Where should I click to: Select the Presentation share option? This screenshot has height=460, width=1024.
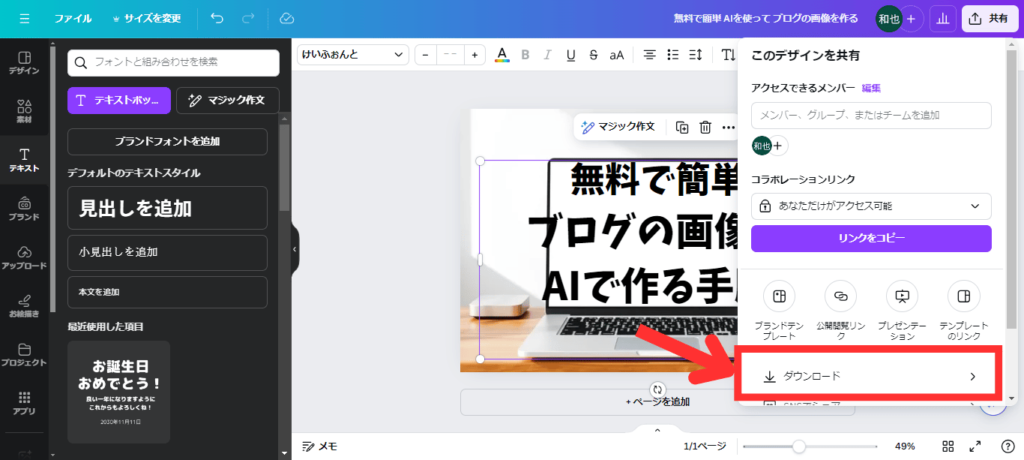click(901, 297)
